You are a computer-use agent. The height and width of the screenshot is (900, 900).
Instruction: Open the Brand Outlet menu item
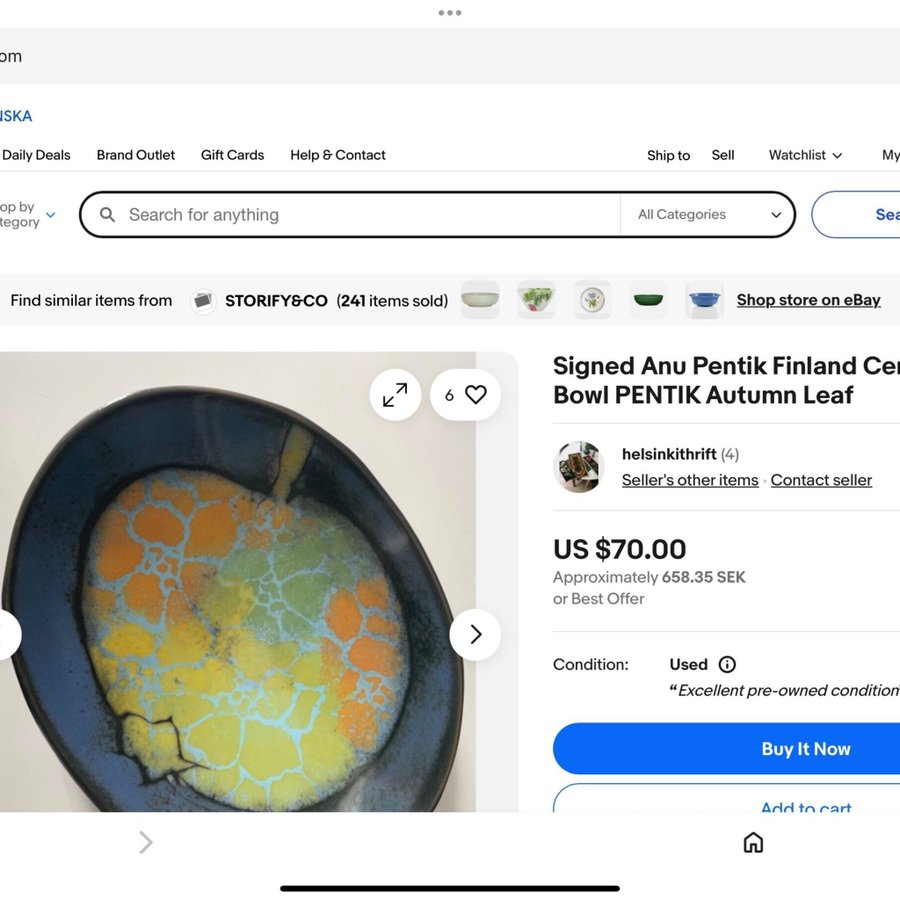click(136, 155)
